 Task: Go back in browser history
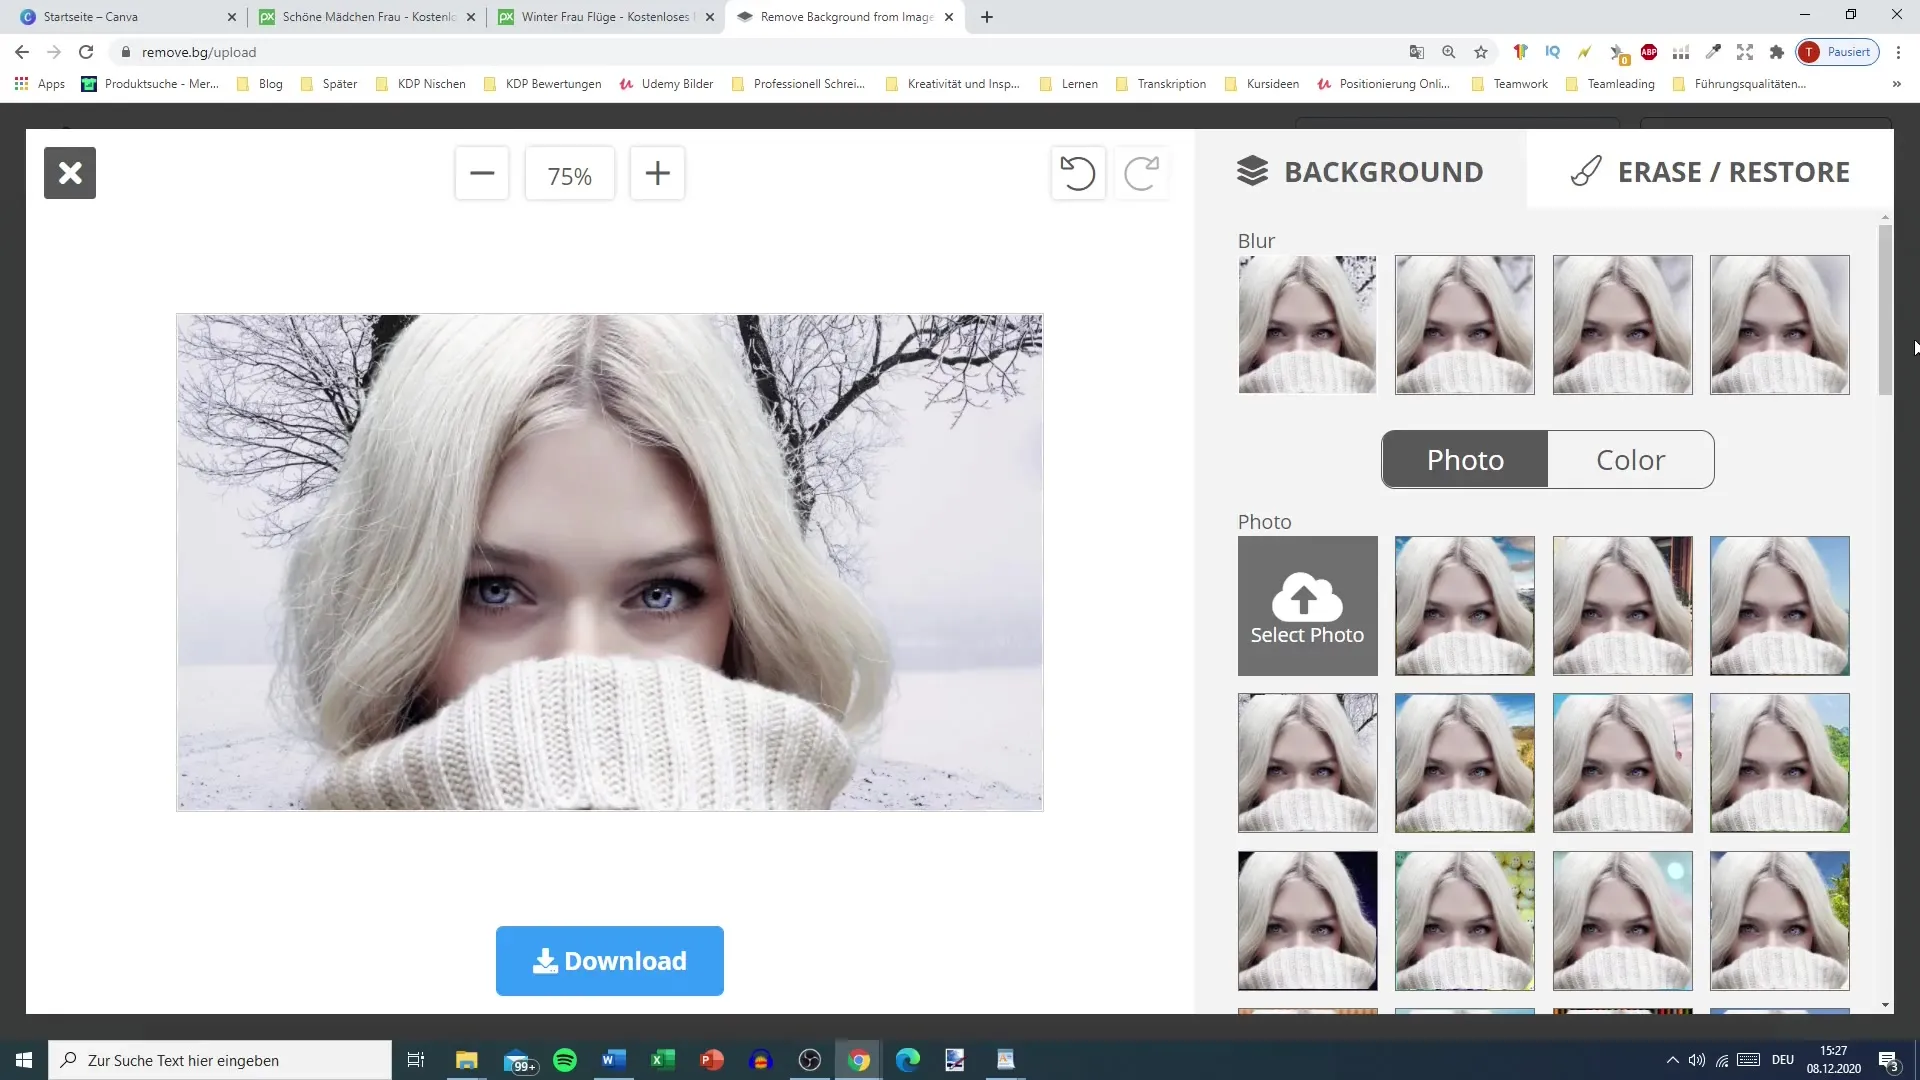[22, 52]
